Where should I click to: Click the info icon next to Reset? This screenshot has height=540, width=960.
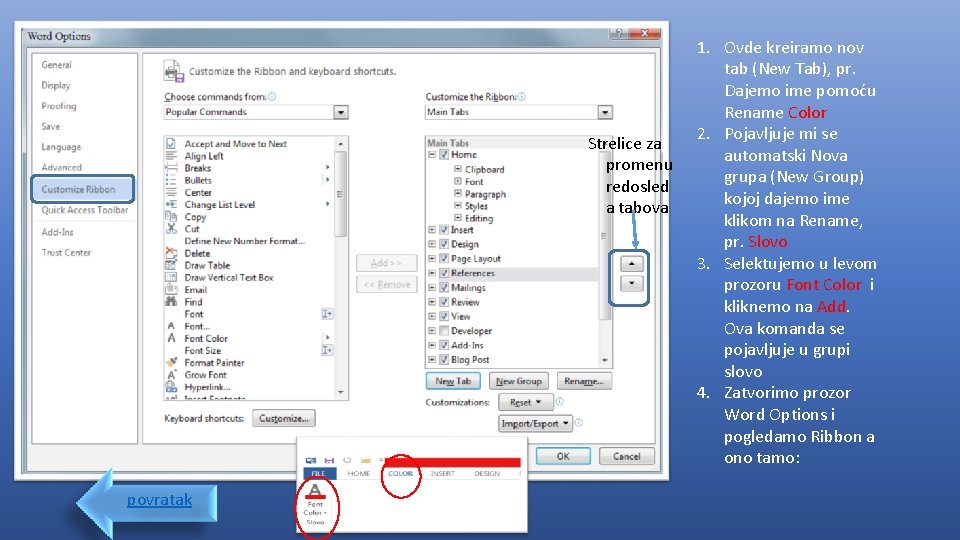click(x=560, y=402)
